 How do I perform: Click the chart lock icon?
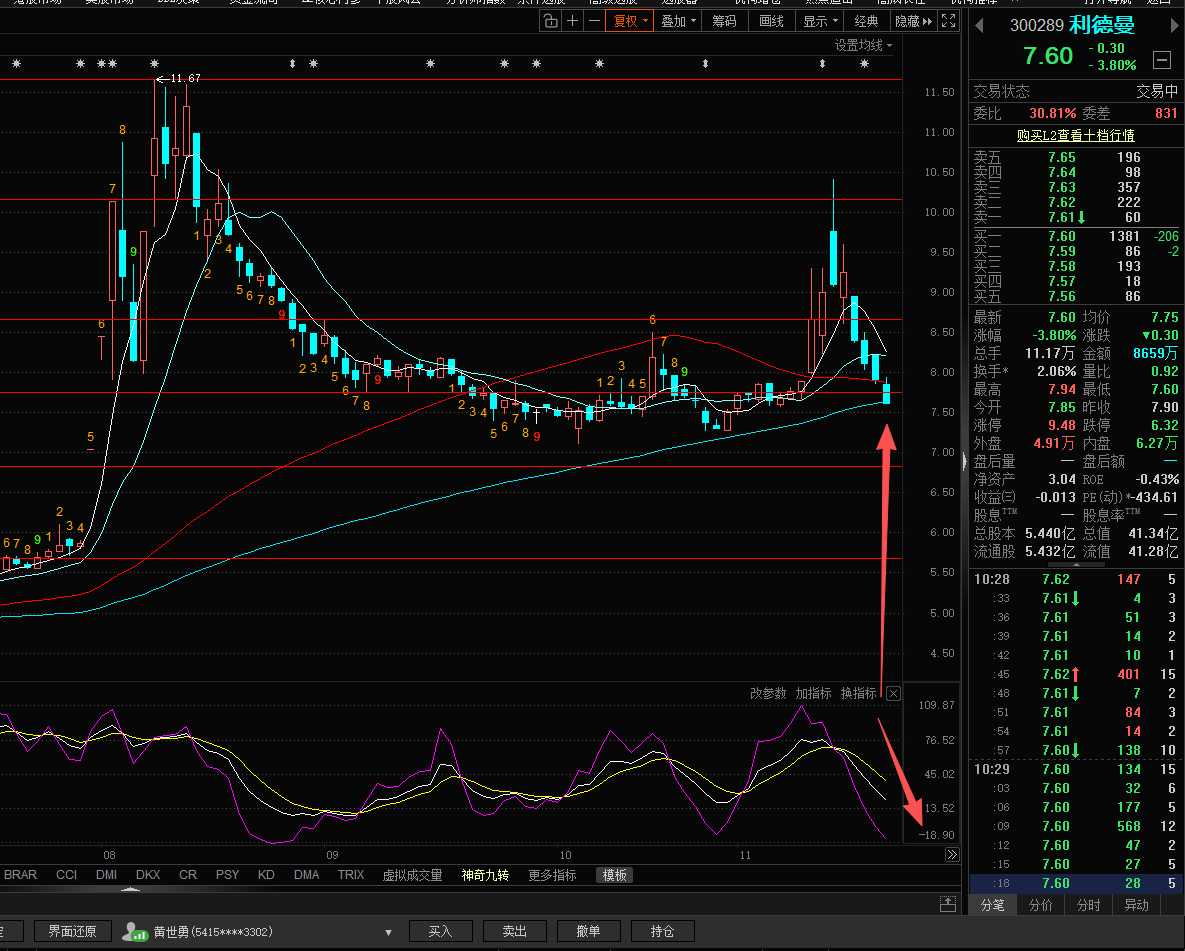pyautogui.click(x=551, y=21)
